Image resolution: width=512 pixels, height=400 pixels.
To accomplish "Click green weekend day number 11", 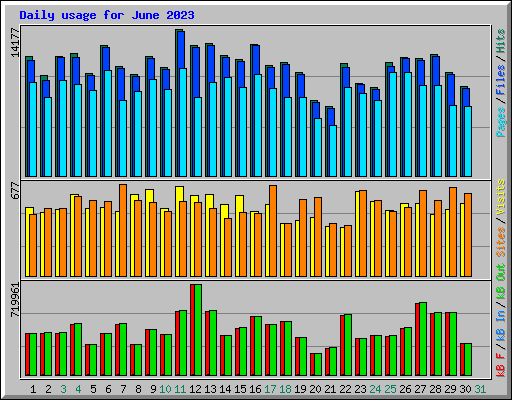I will point(180,389).
